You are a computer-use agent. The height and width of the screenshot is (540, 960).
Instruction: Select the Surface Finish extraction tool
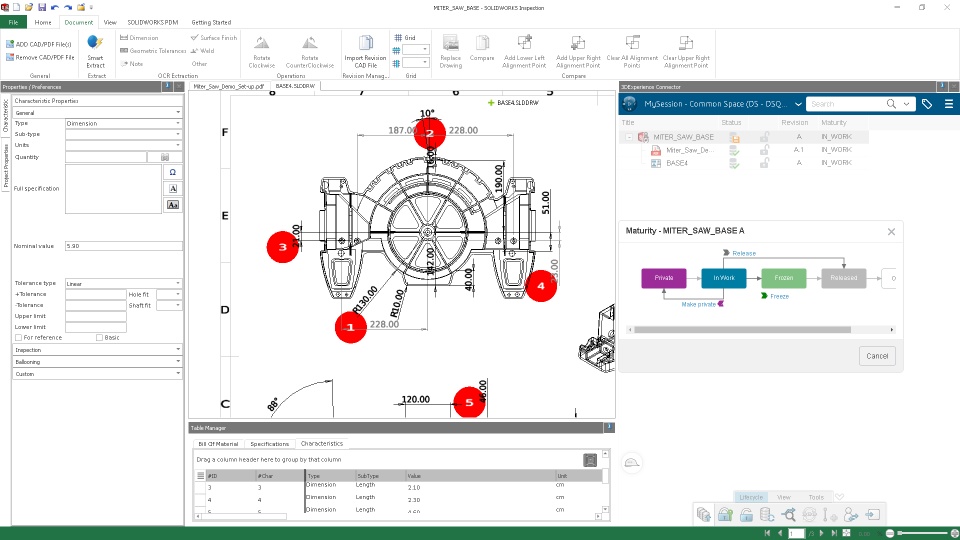tap(214, 37)
